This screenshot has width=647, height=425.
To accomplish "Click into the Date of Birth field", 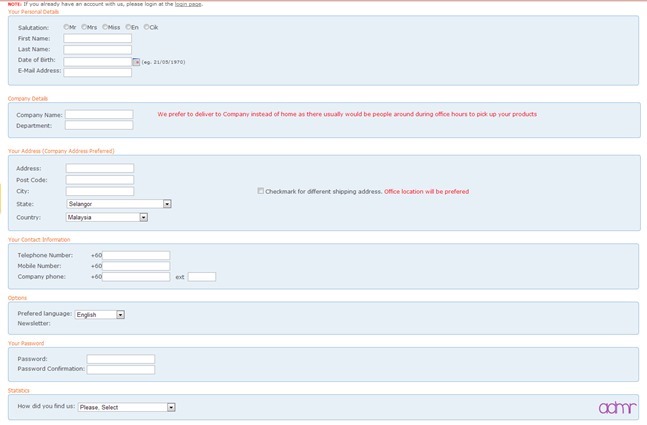I will (x=97, y=61).
